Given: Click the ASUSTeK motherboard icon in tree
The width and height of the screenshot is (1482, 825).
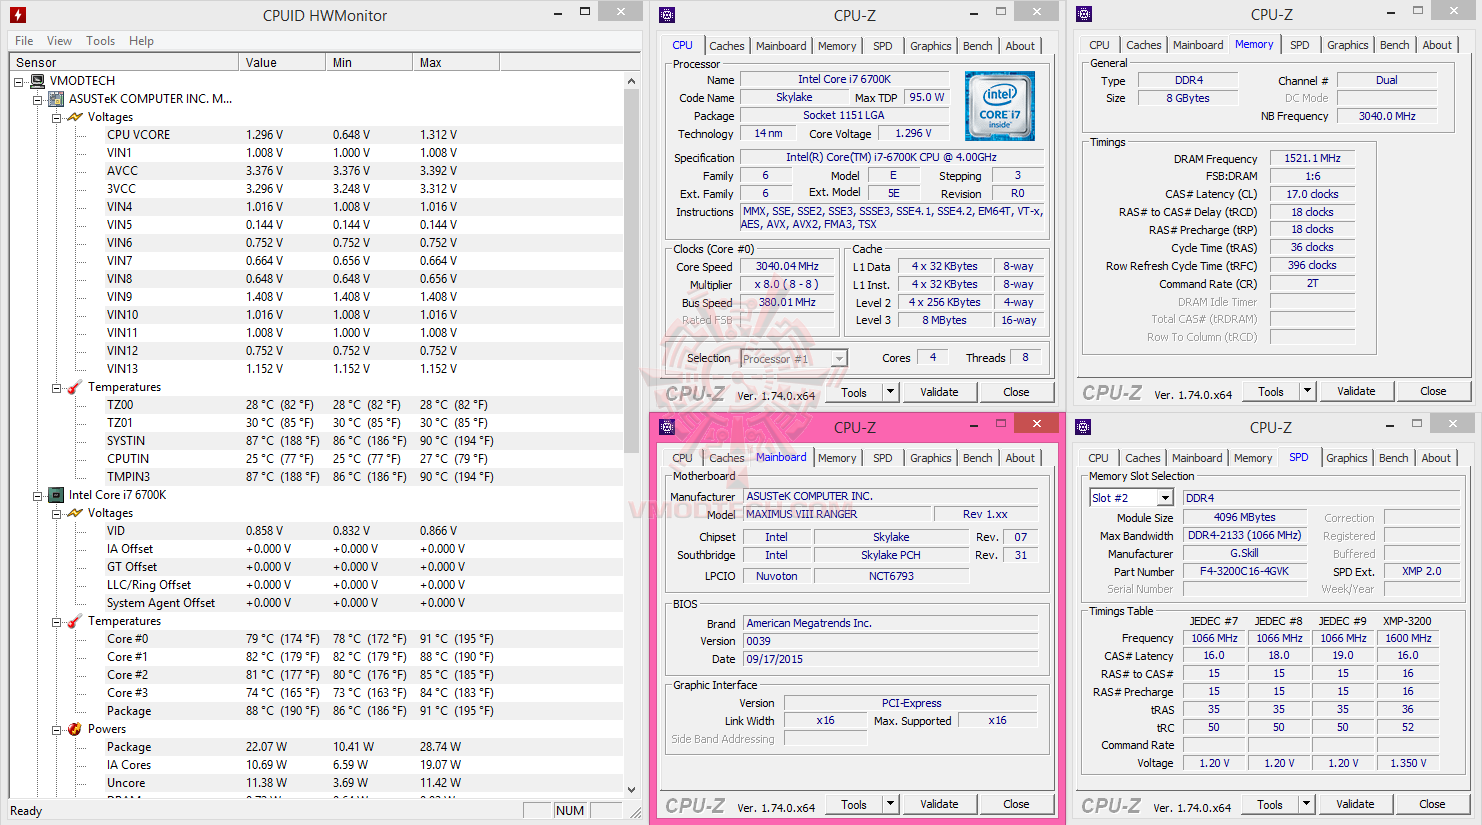Looking at the screenshot, I should [57, 99].
